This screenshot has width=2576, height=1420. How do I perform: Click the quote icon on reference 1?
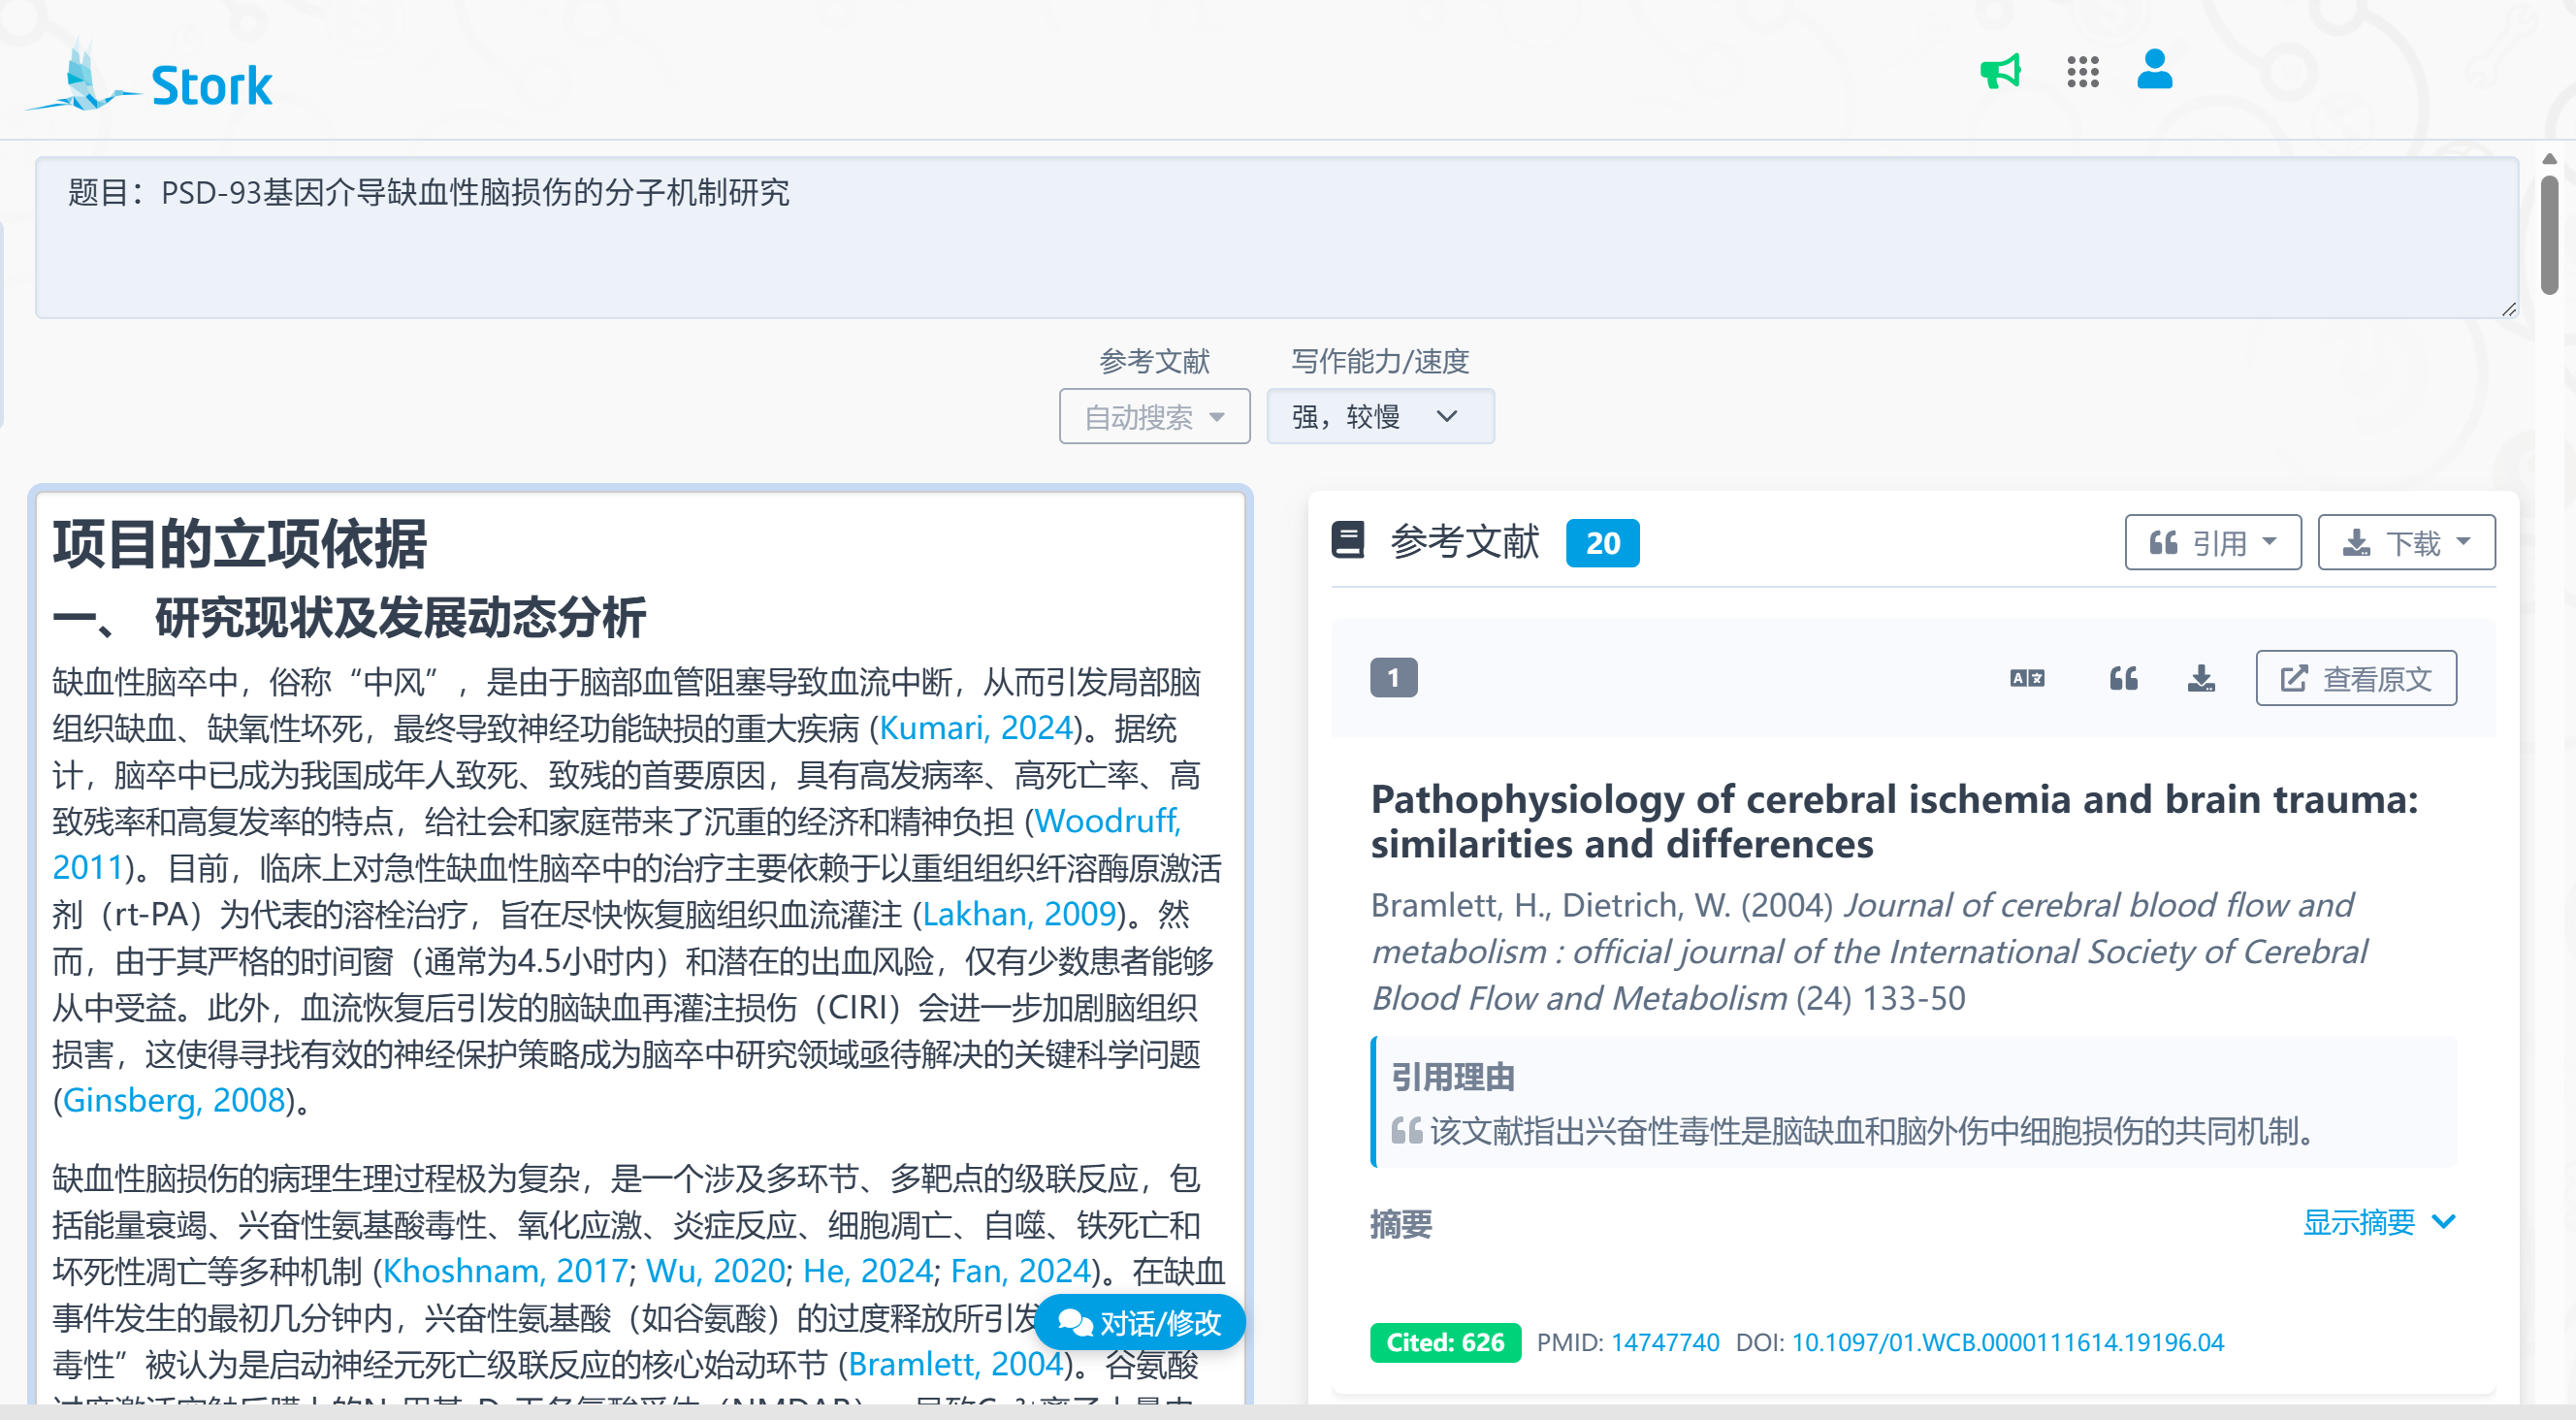(2123, 679)
